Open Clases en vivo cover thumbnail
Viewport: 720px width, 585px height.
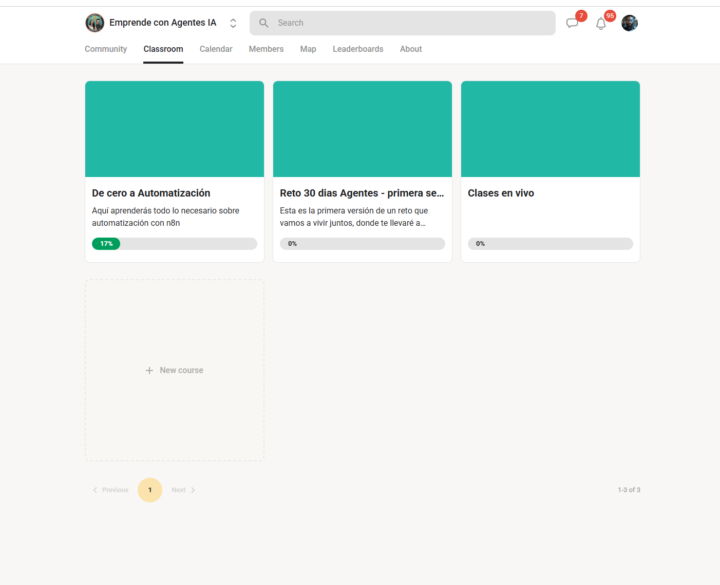click(550, 129)
